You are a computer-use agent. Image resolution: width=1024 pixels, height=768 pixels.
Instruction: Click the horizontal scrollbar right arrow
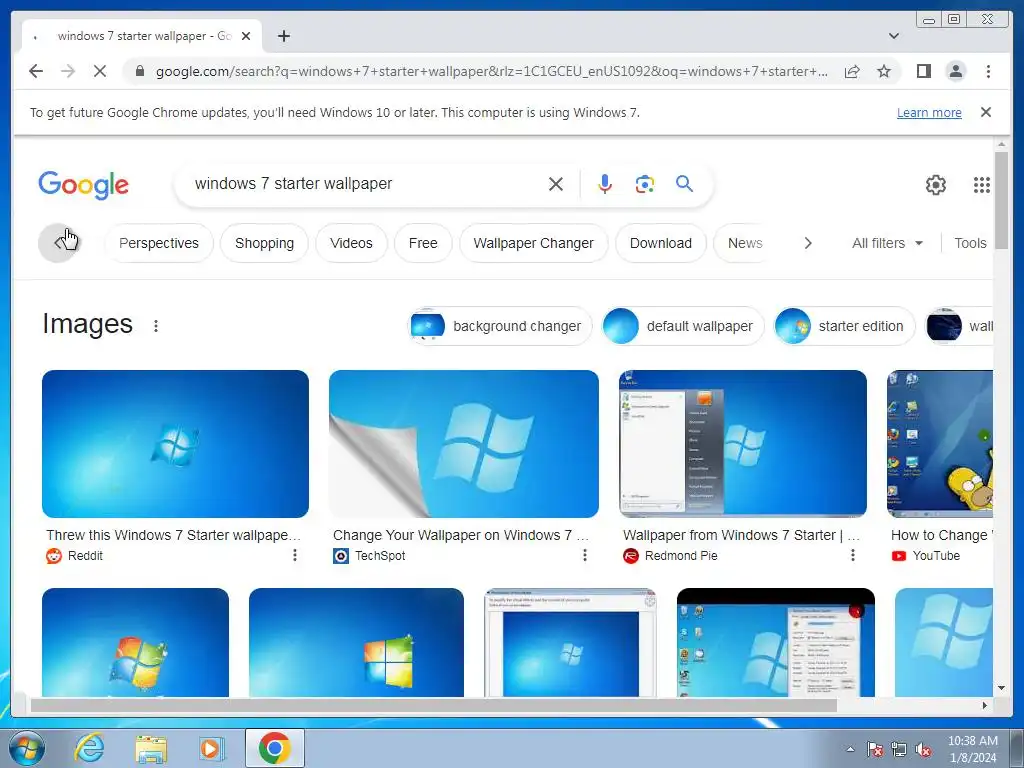(985, 705)
